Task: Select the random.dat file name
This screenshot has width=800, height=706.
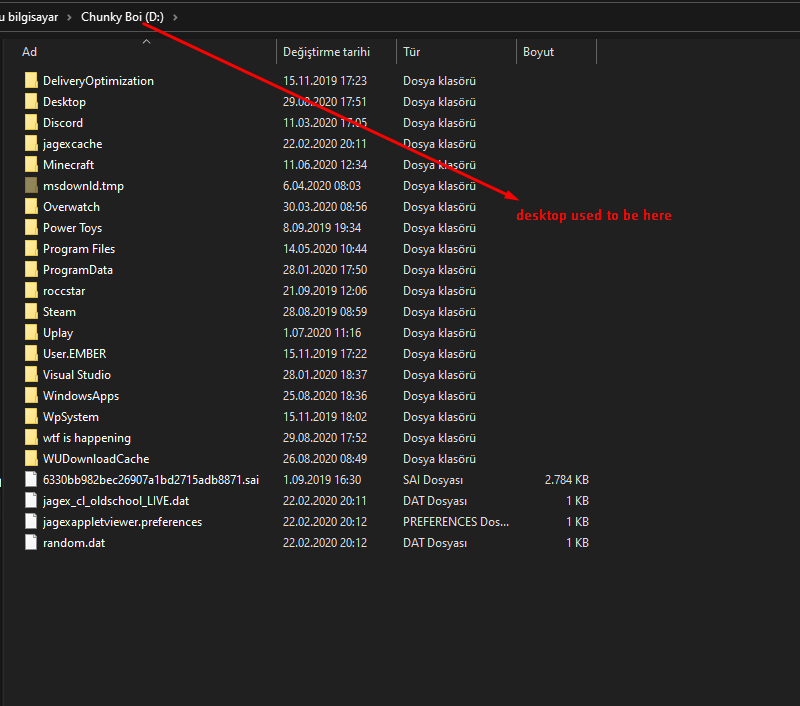Action: [x=74, y=543]
